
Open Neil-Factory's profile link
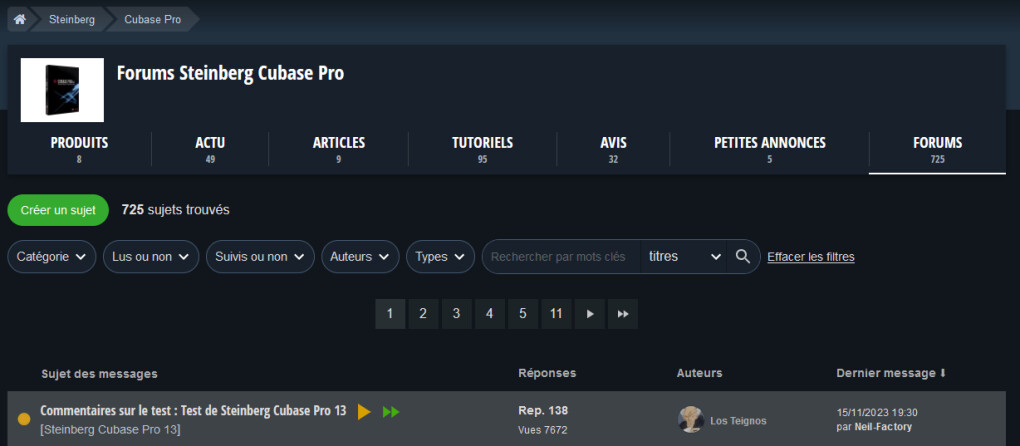(881, 427)
